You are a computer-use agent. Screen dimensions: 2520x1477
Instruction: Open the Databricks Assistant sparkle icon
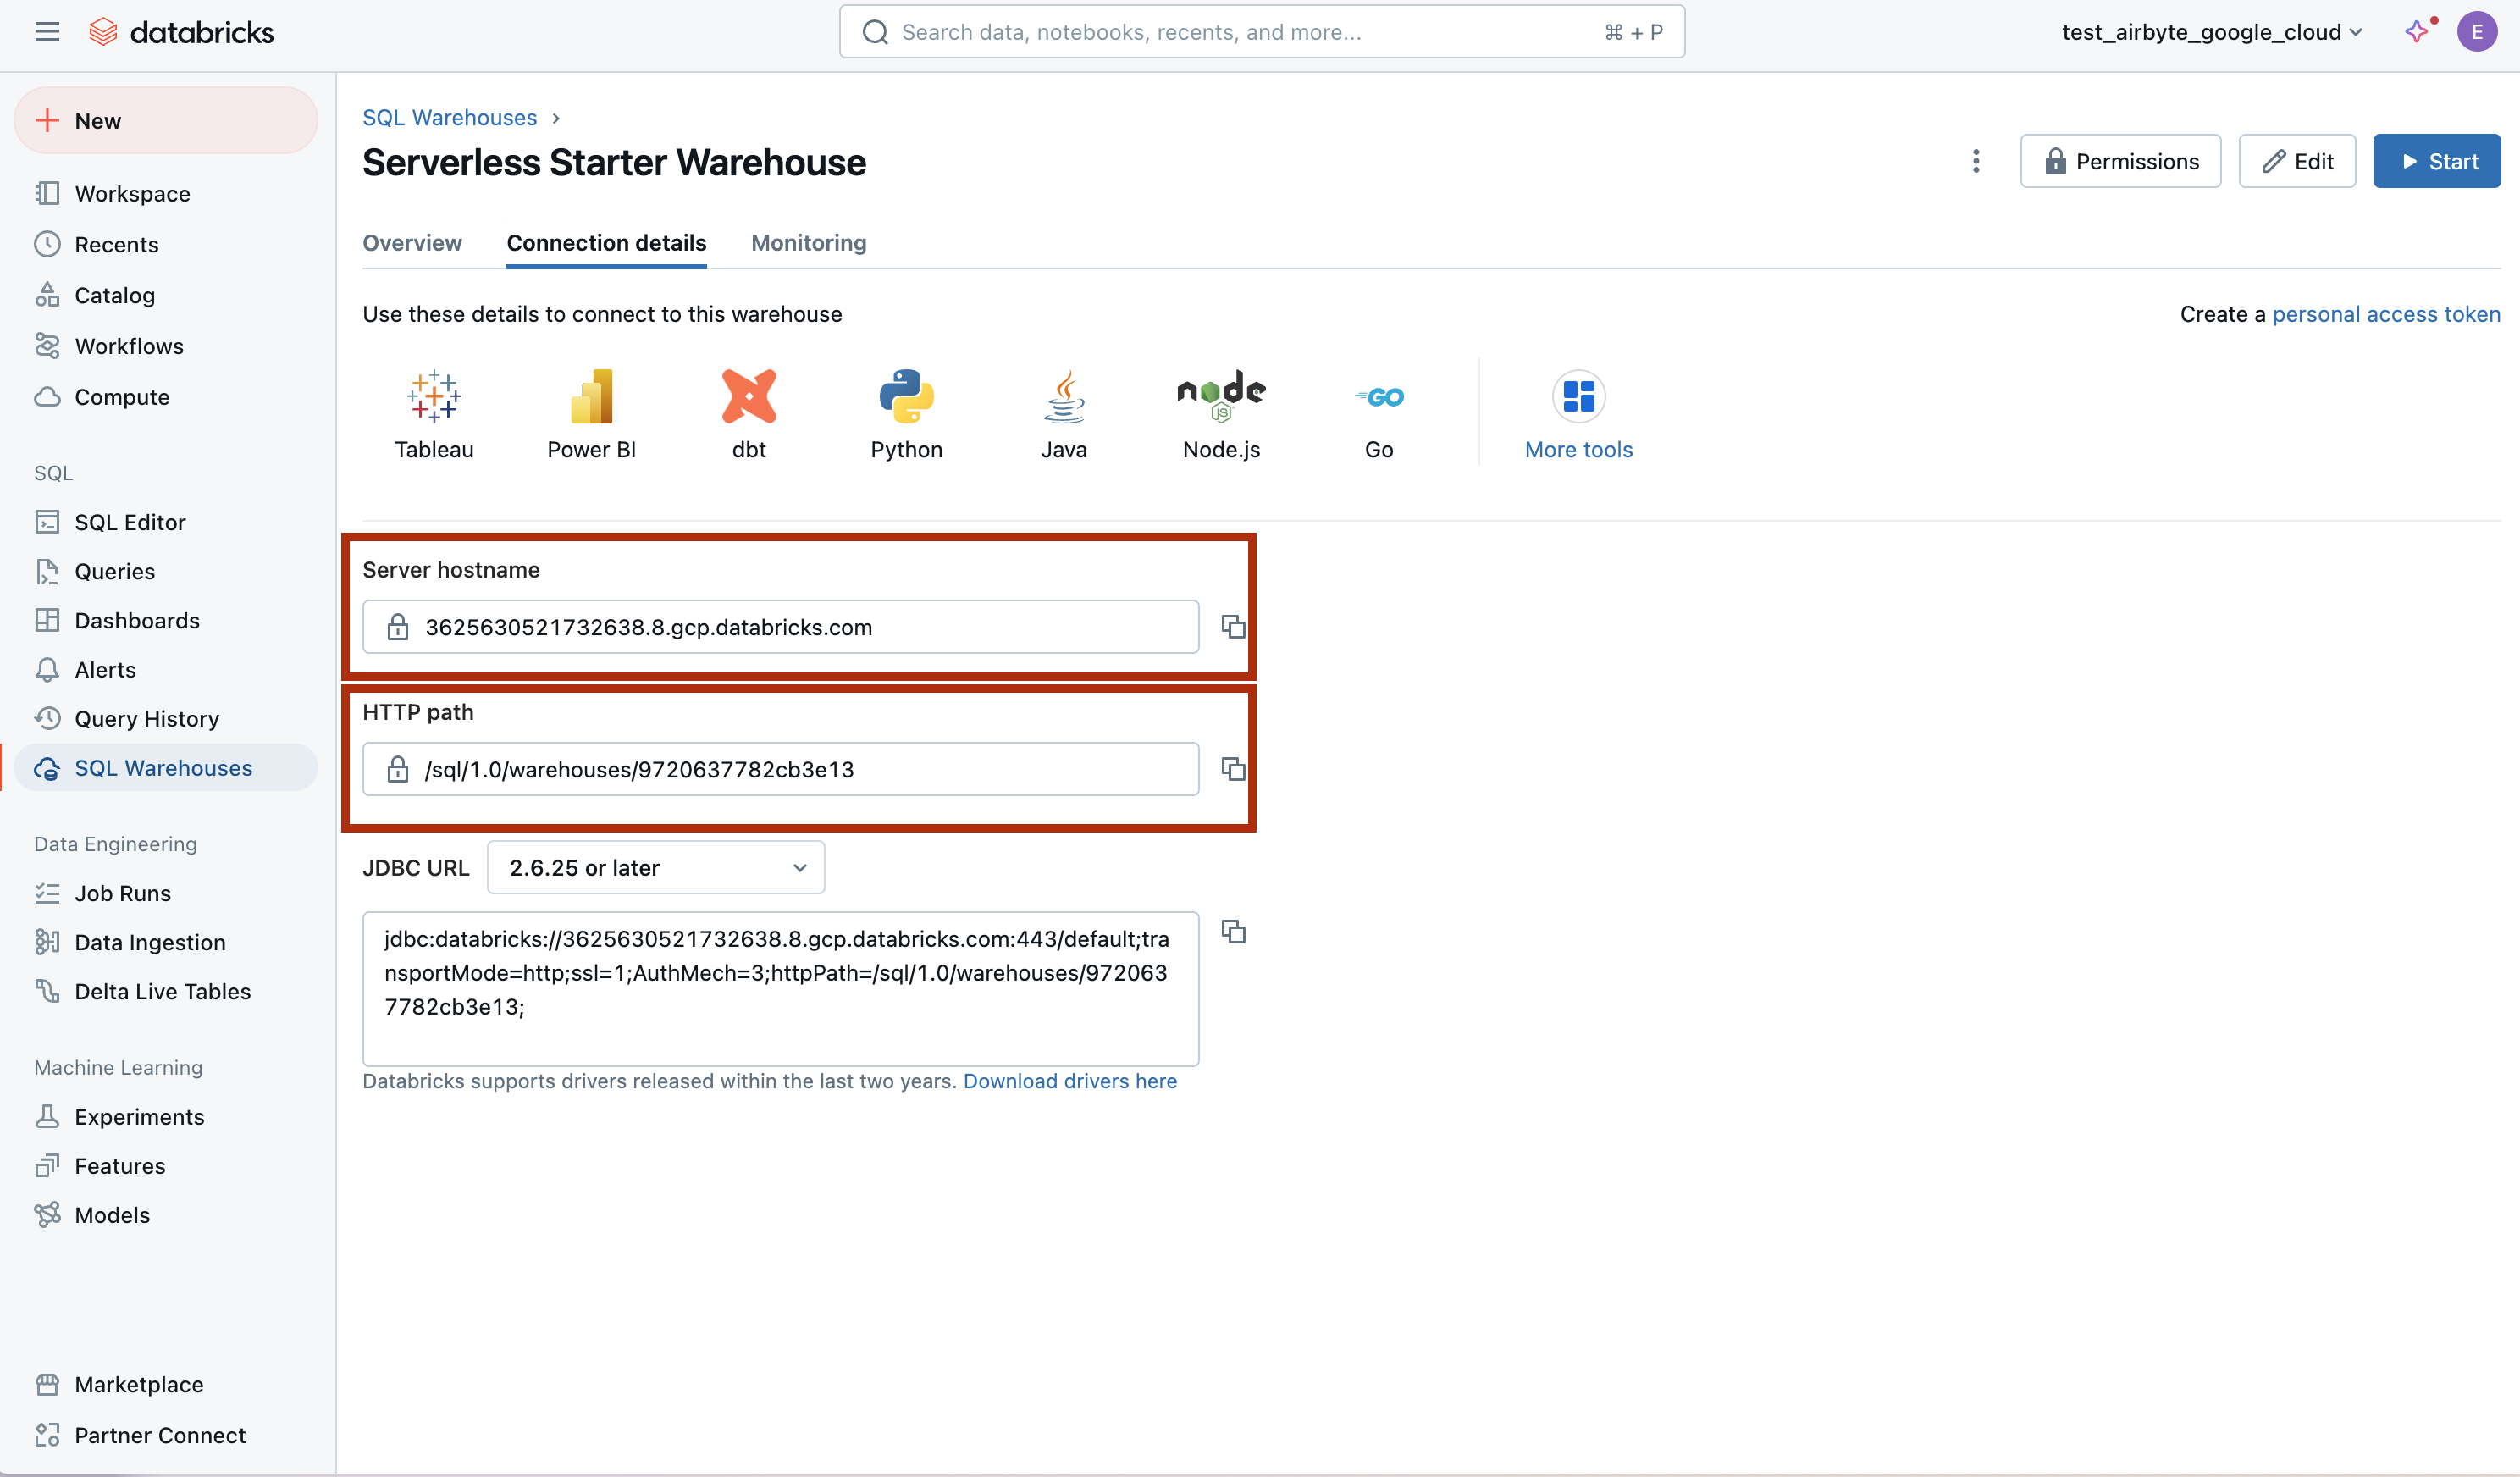[x=2417, y=32]
